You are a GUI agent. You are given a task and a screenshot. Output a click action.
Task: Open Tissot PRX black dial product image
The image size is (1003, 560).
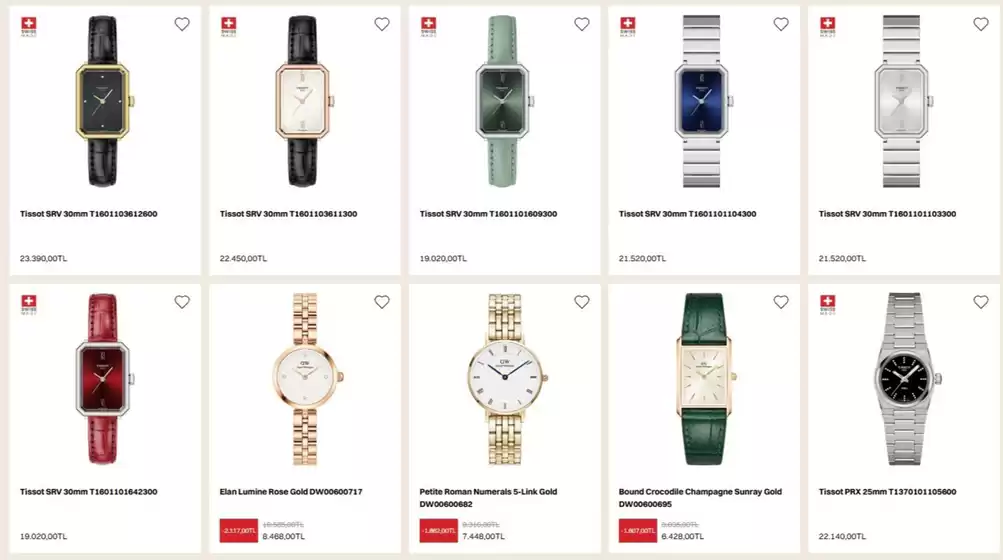[903, 378]
